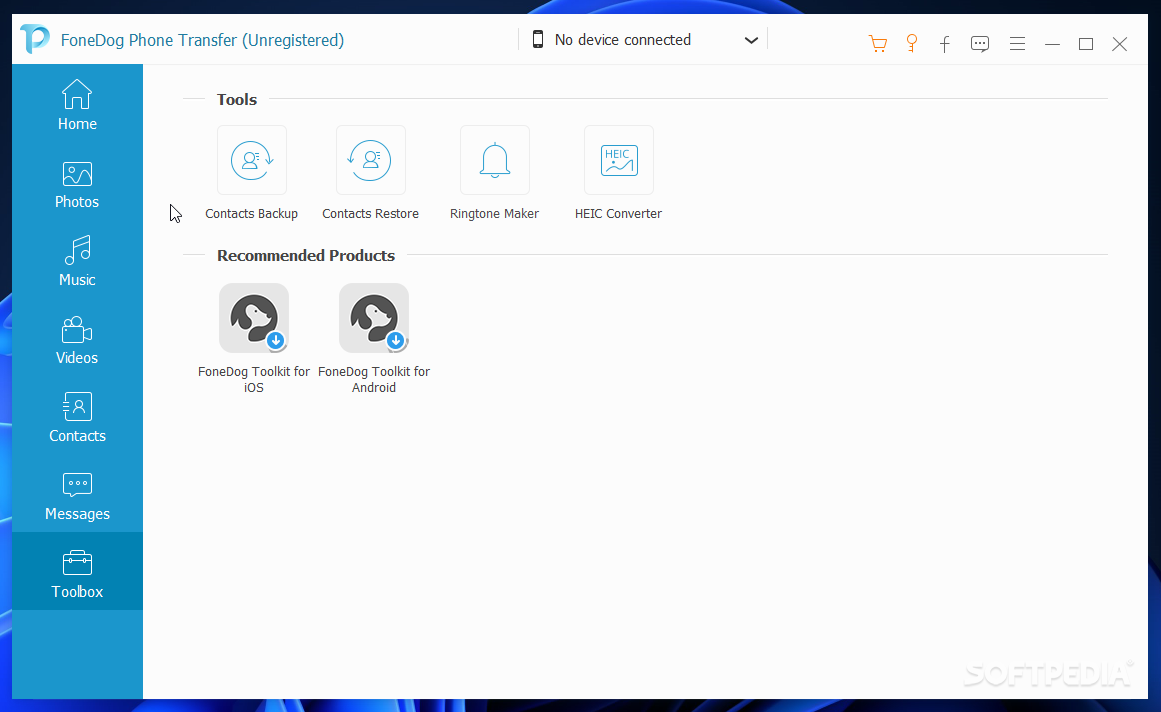
Task: Download FoneDog Toolkit for Android
Action: [374, 318]
